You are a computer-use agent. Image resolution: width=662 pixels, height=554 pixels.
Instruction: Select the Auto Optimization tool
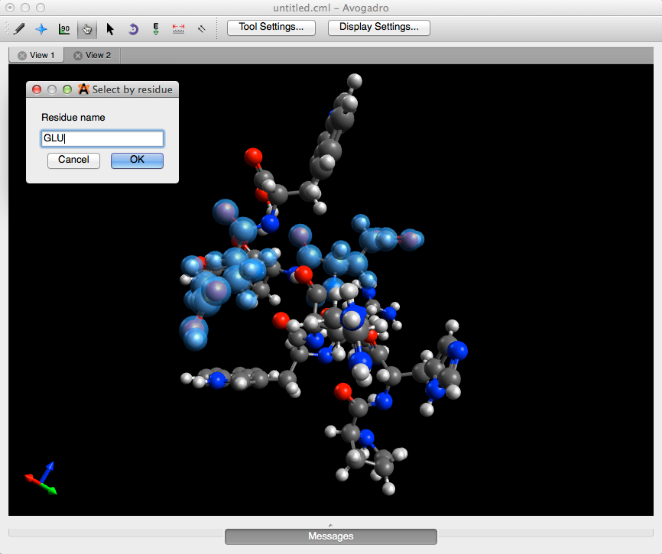click(156, 29)
